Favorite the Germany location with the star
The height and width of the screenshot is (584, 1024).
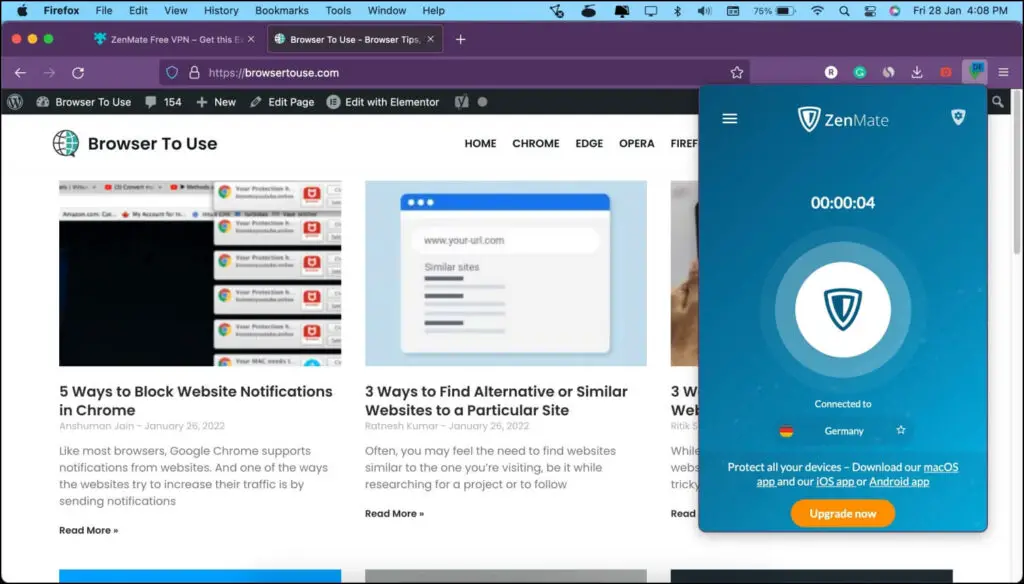901,430
